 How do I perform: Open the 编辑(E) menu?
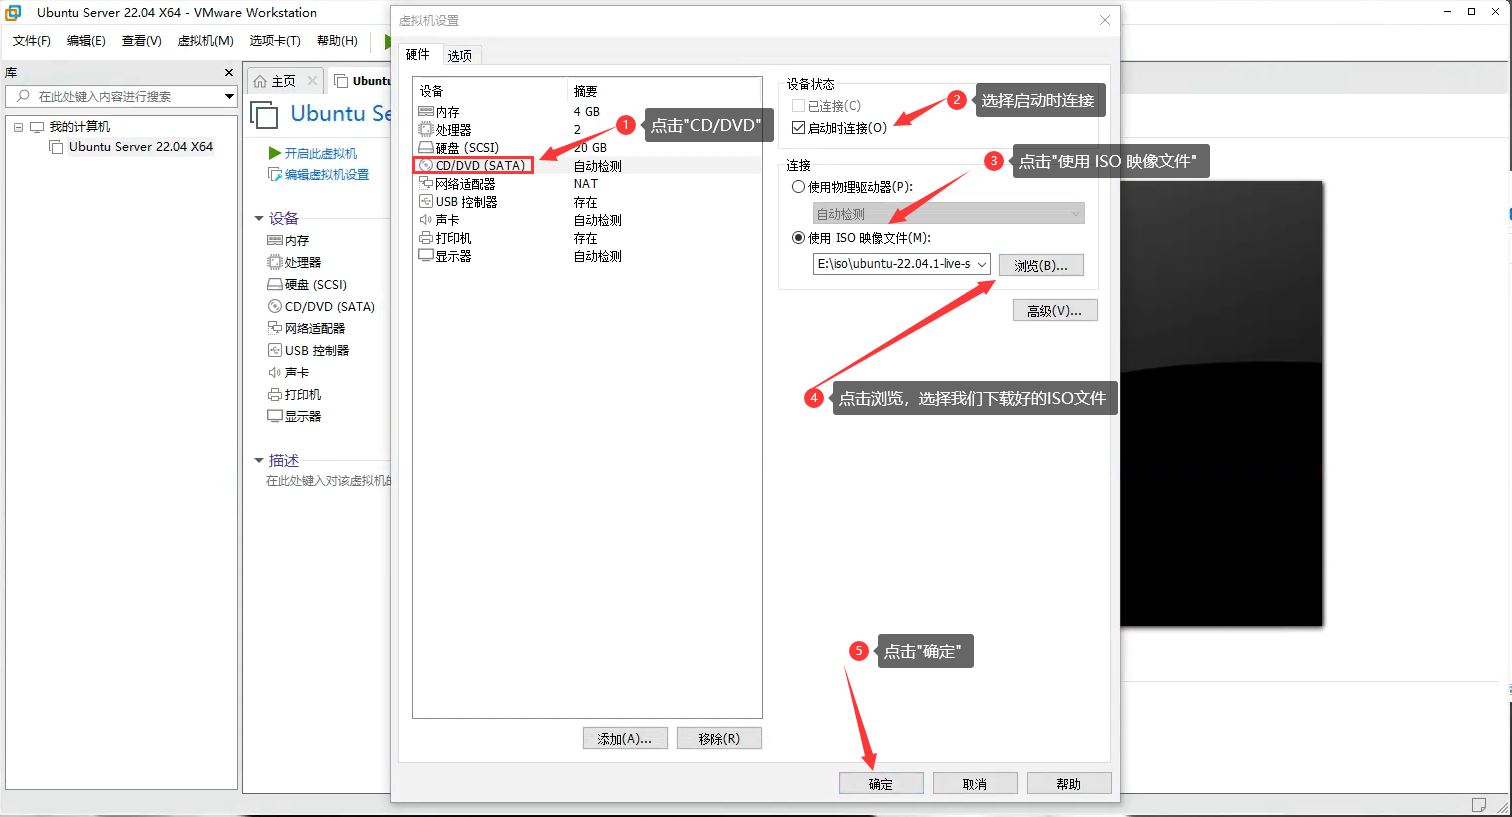click(86, 41)
